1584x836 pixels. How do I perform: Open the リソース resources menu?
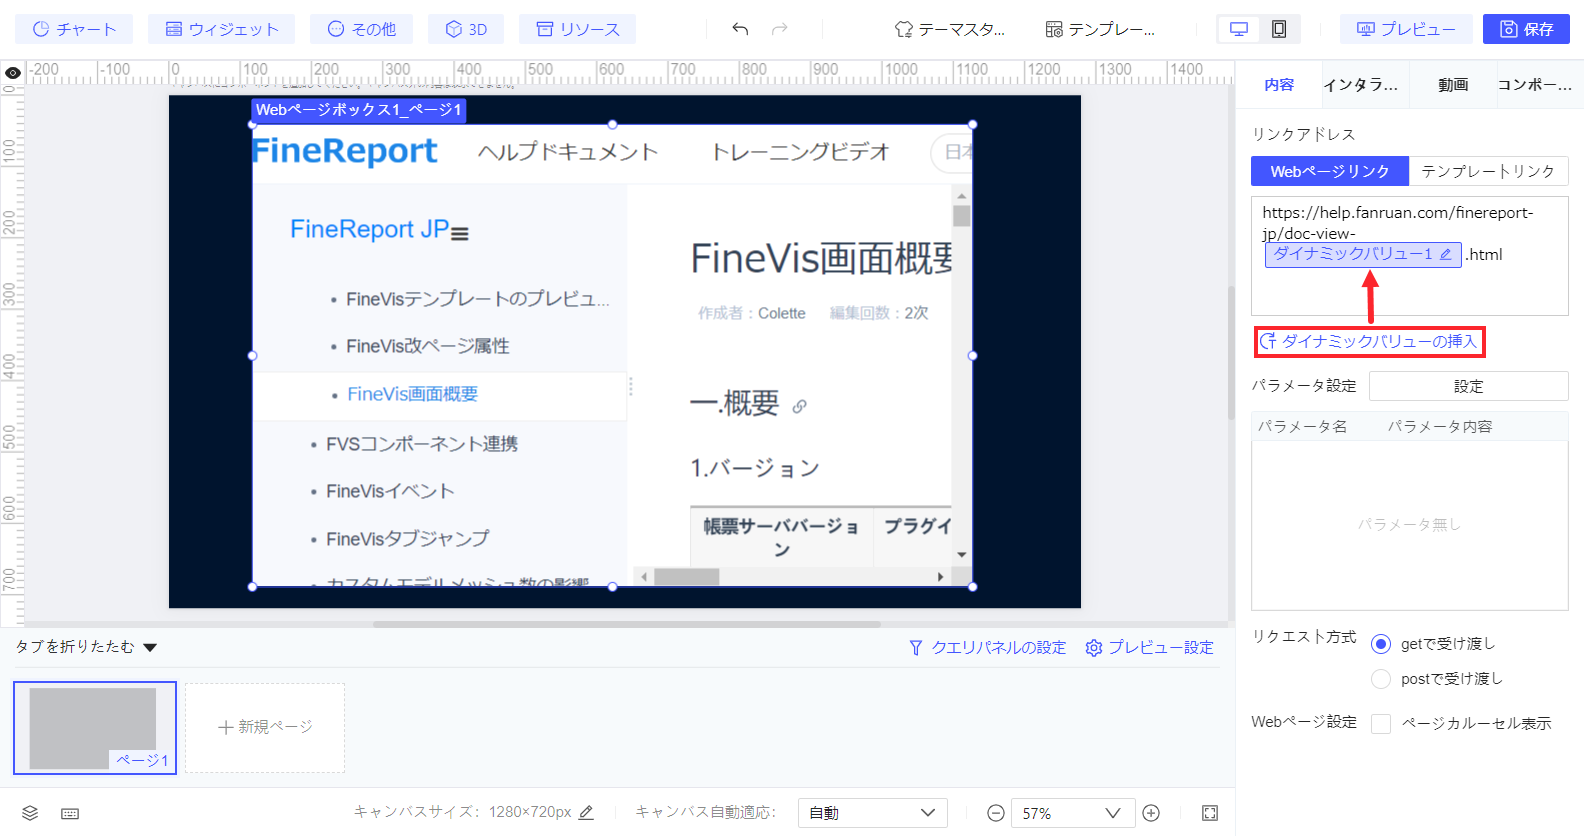tap(578, 29)
